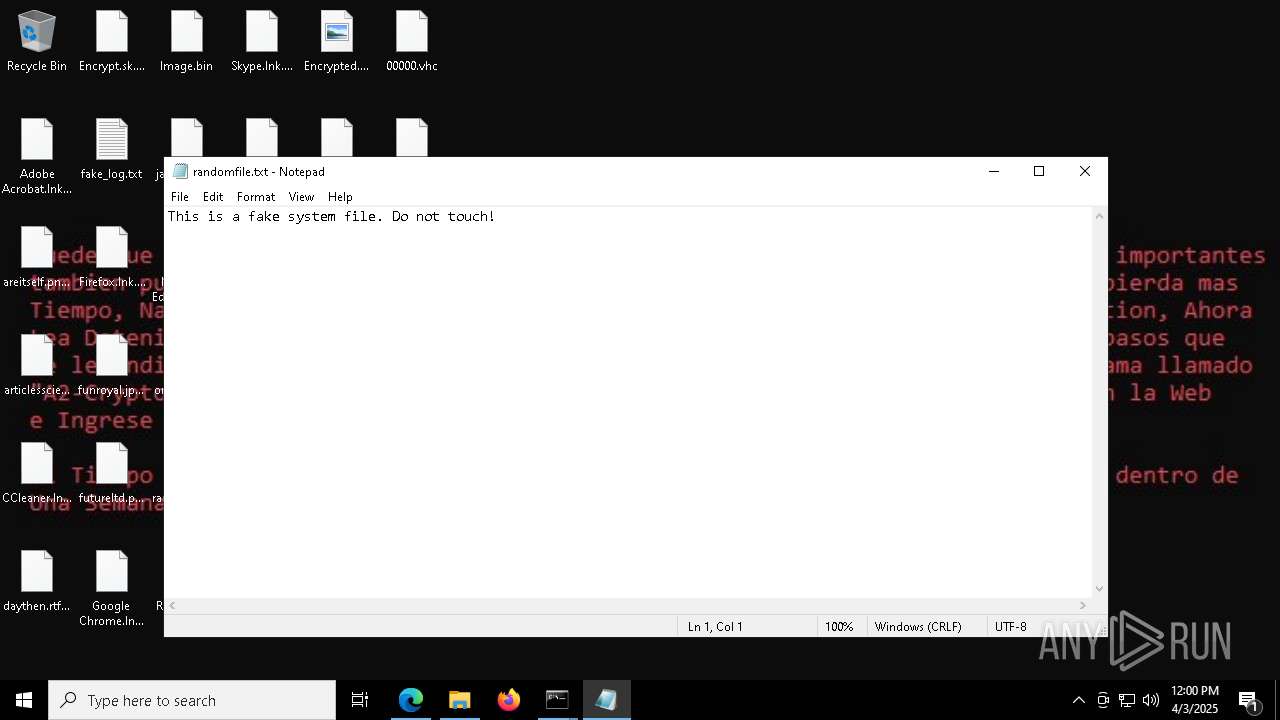Click the 'Windows (CRLF)' status bar entry
The image size is (1280, 720).
click(918, 627)
